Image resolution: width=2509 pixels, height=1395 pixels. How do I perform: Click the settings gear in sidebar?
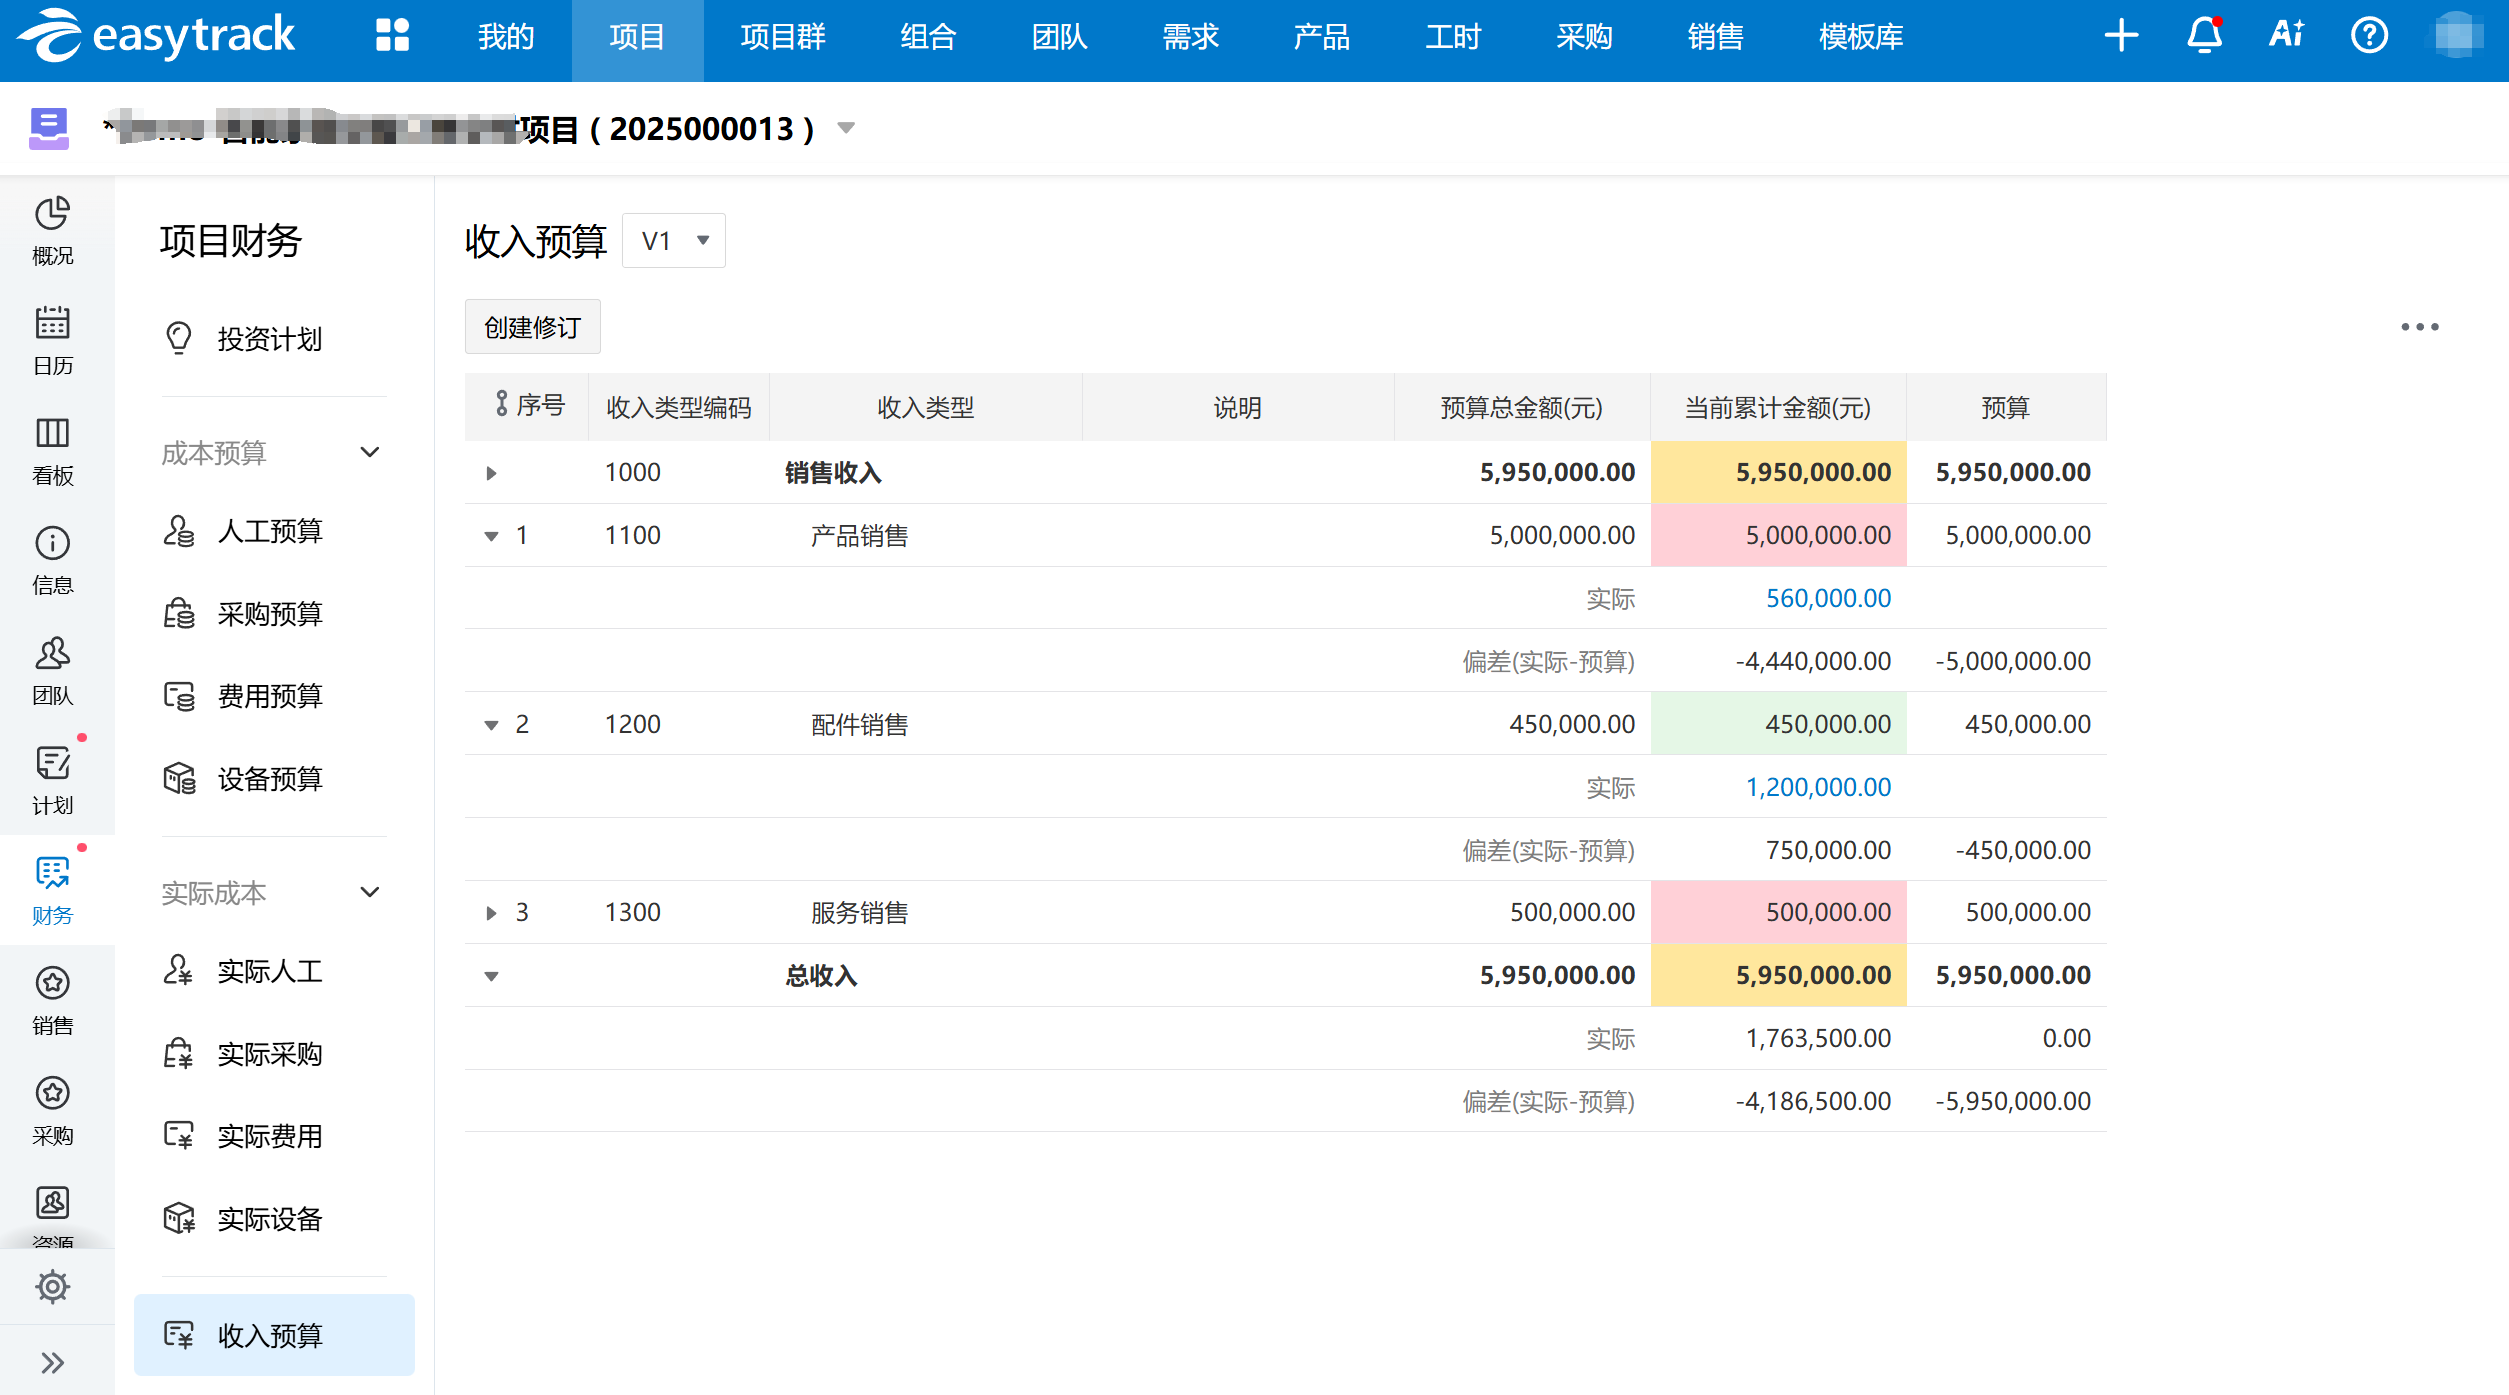52,1286
